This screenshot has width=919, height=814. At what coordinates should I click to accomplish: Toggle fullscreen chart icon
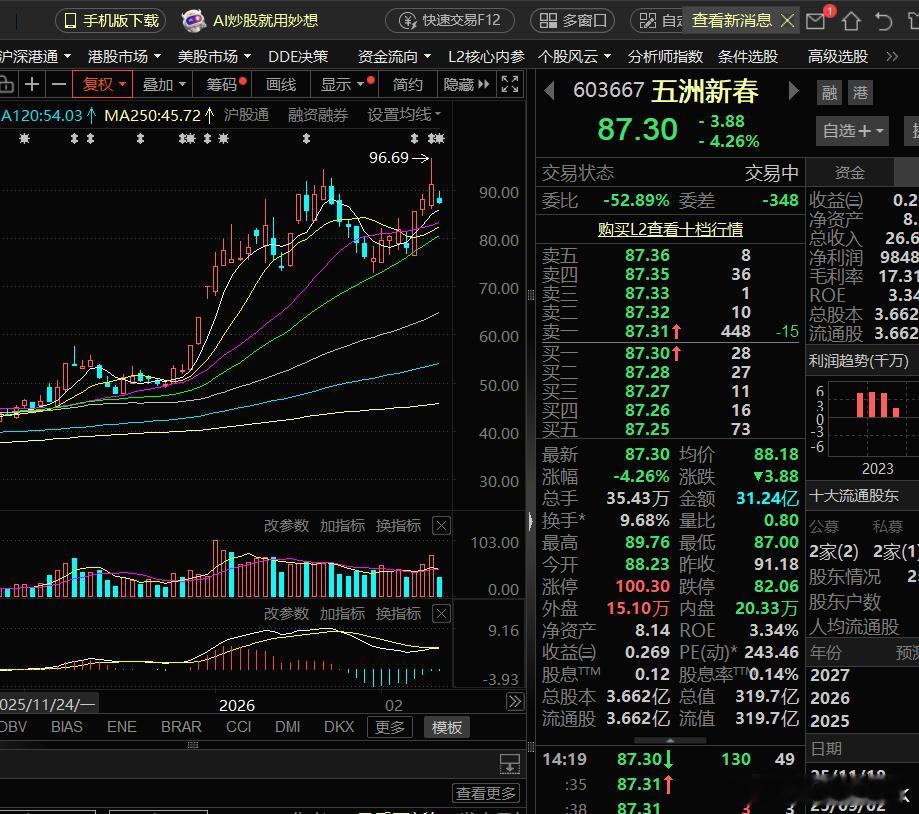(510, 84)
